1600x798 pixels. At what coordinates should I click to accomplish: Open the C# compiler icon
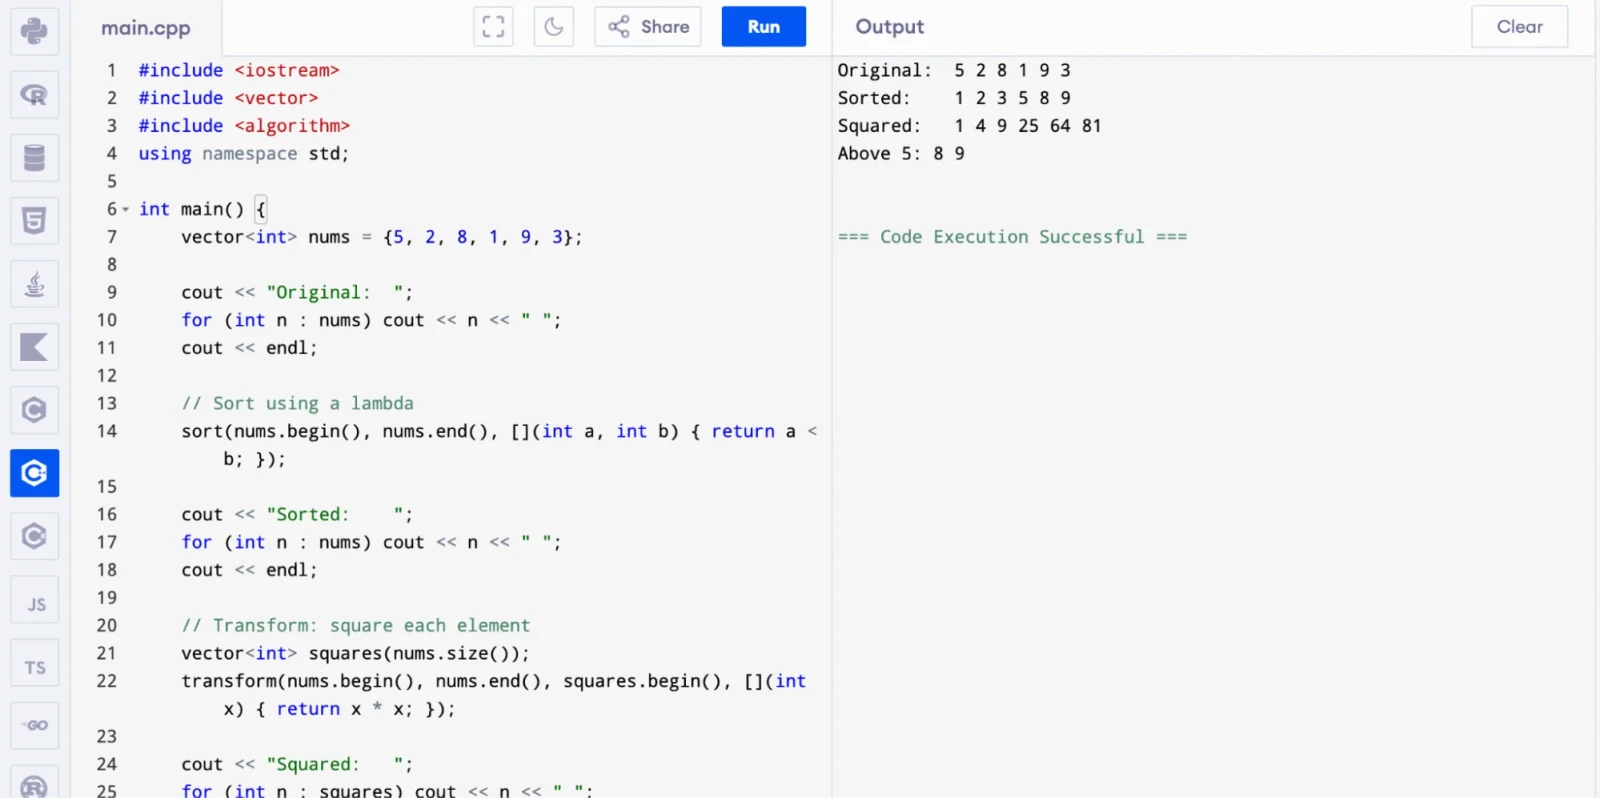pyautogui.click(x=34, y=536)
